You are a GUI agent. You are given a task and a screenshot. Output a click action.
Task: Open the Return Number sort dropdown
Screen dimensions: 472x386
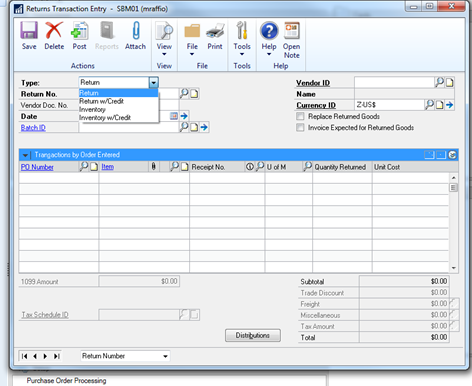165,356
